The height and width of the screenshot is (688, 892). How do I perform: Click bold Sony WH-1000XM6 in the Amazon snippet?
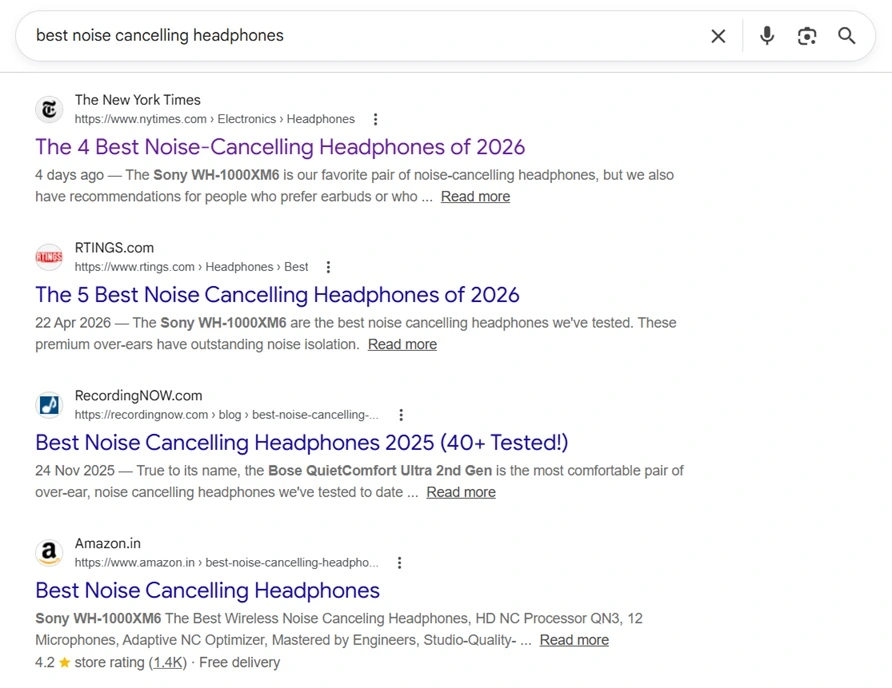click(98, 619)
